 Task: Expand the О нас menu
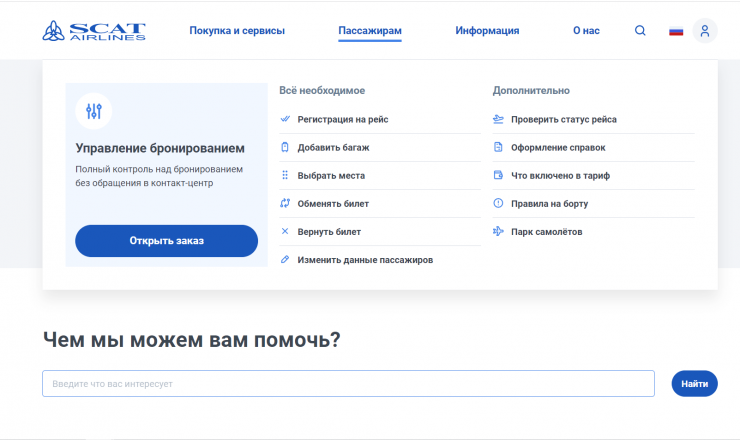(x=586, y=31)
